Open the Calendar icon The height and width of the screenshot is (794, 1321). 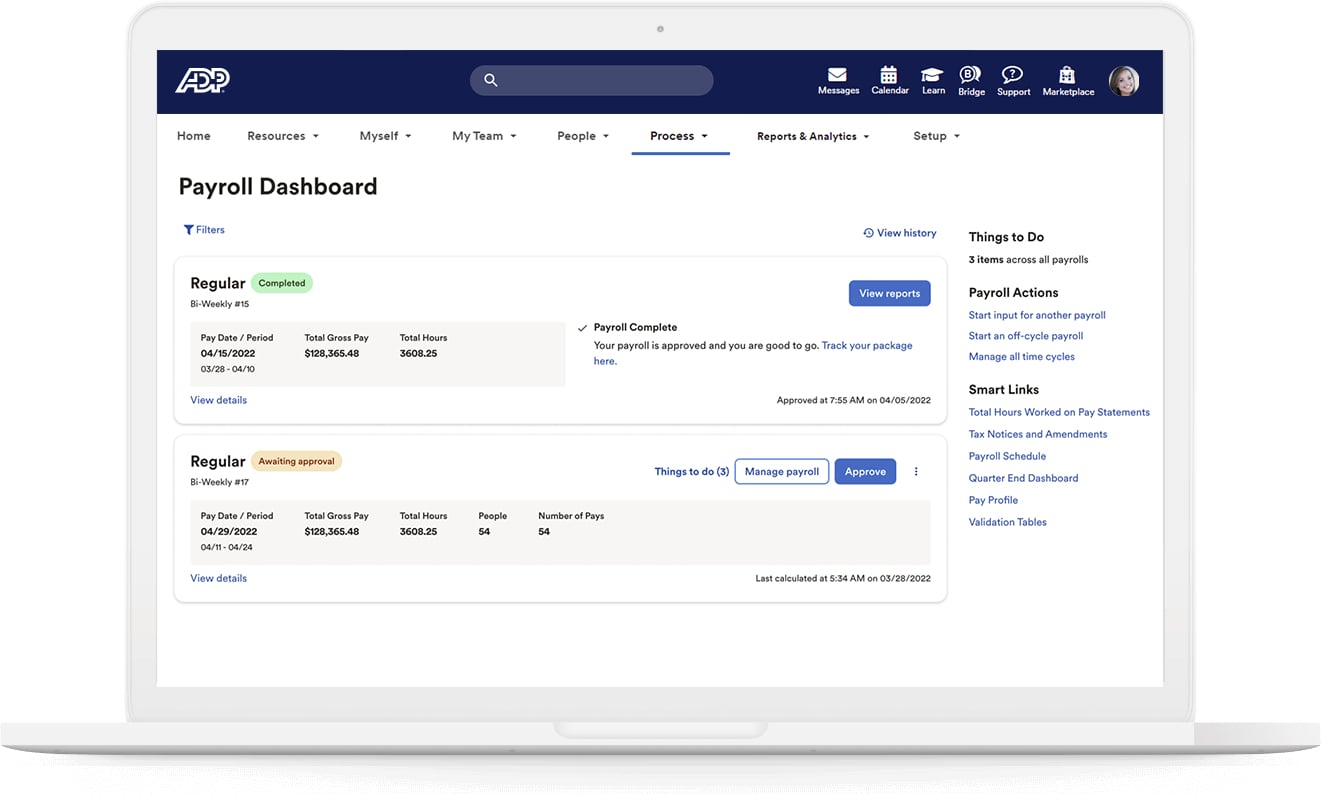(x=888, y=74)
